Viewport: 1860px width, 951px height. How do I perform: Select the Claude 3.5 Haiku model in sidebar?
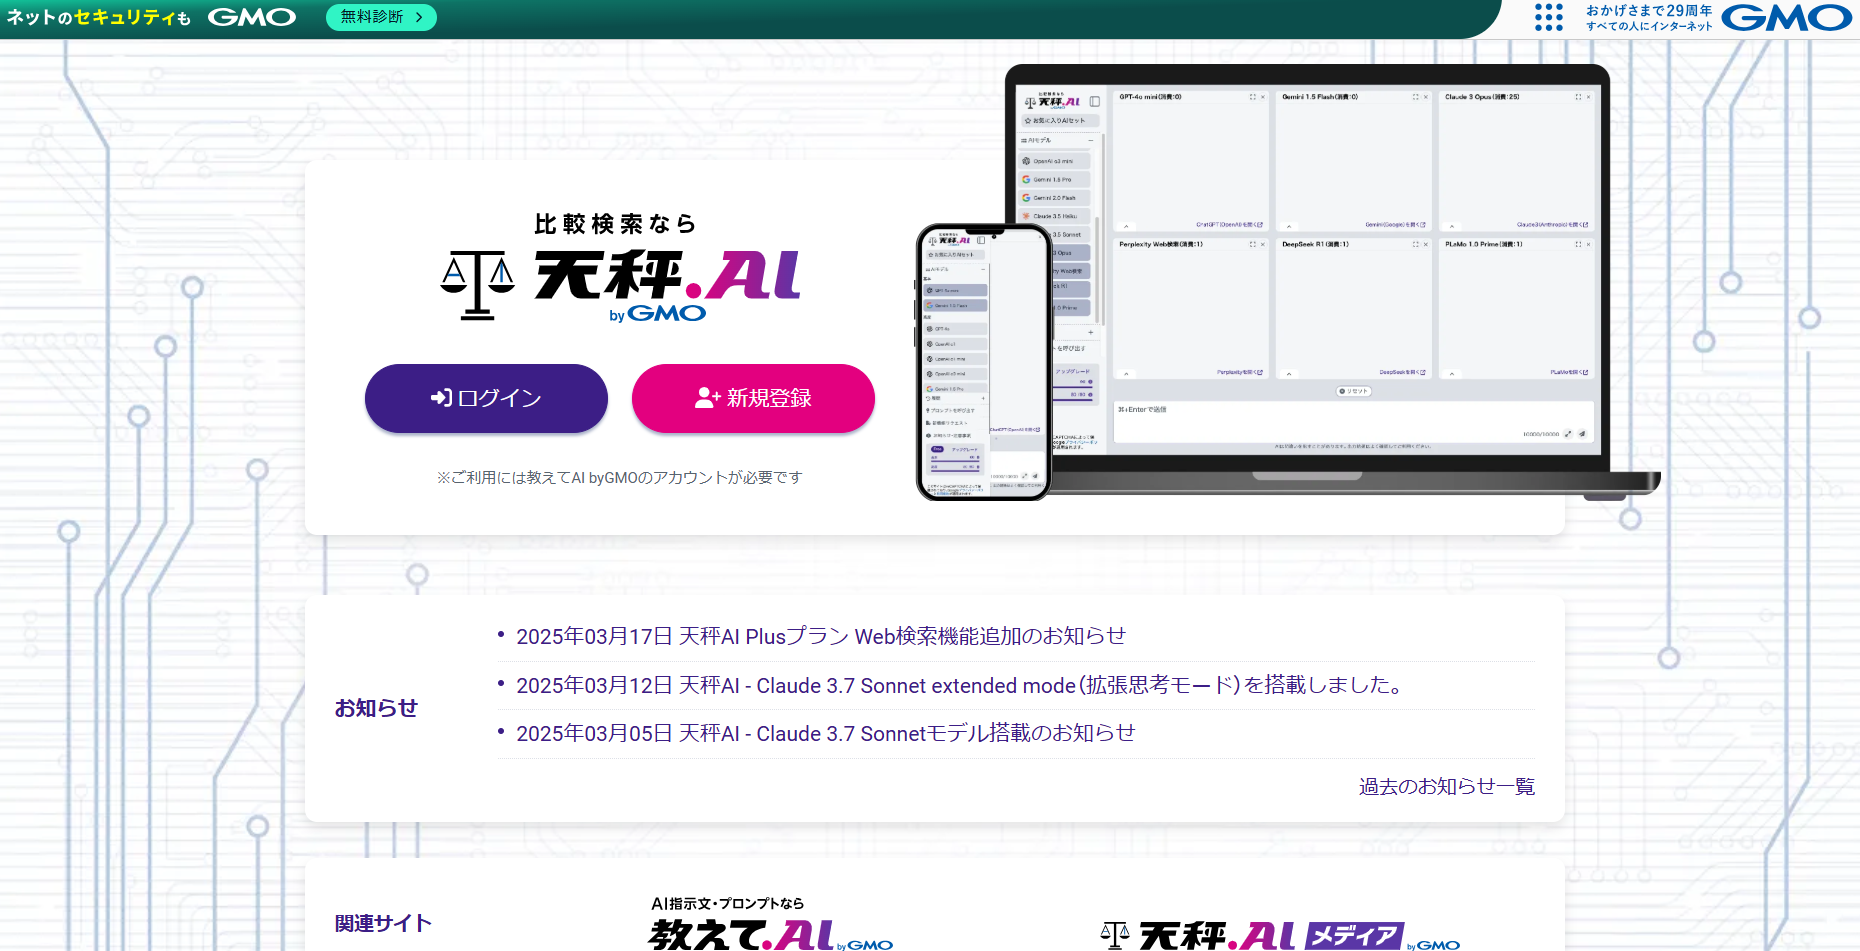tap(1054, 216)
